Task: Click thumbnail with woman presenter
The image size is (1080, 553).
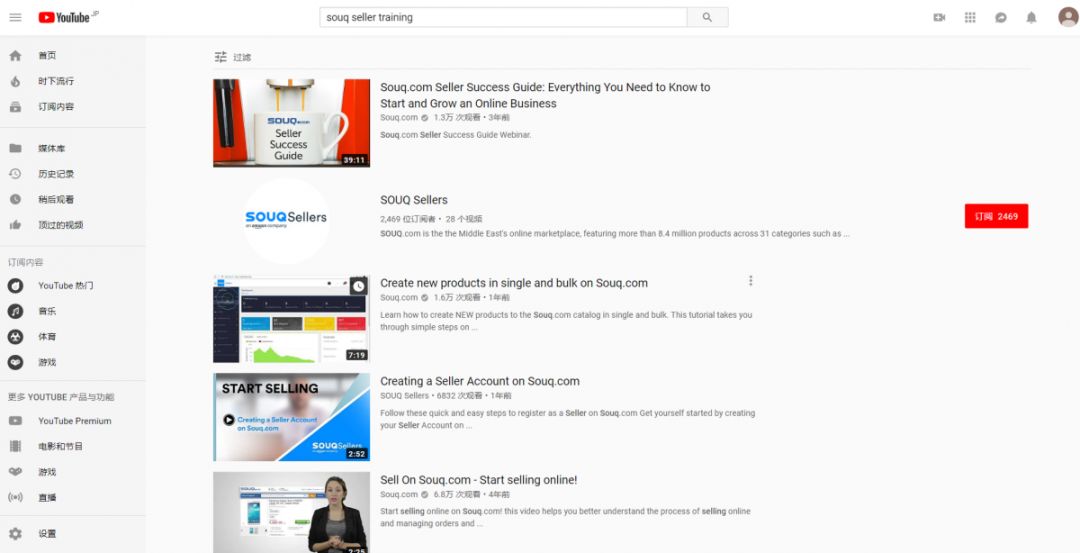Action: (291, 512)
